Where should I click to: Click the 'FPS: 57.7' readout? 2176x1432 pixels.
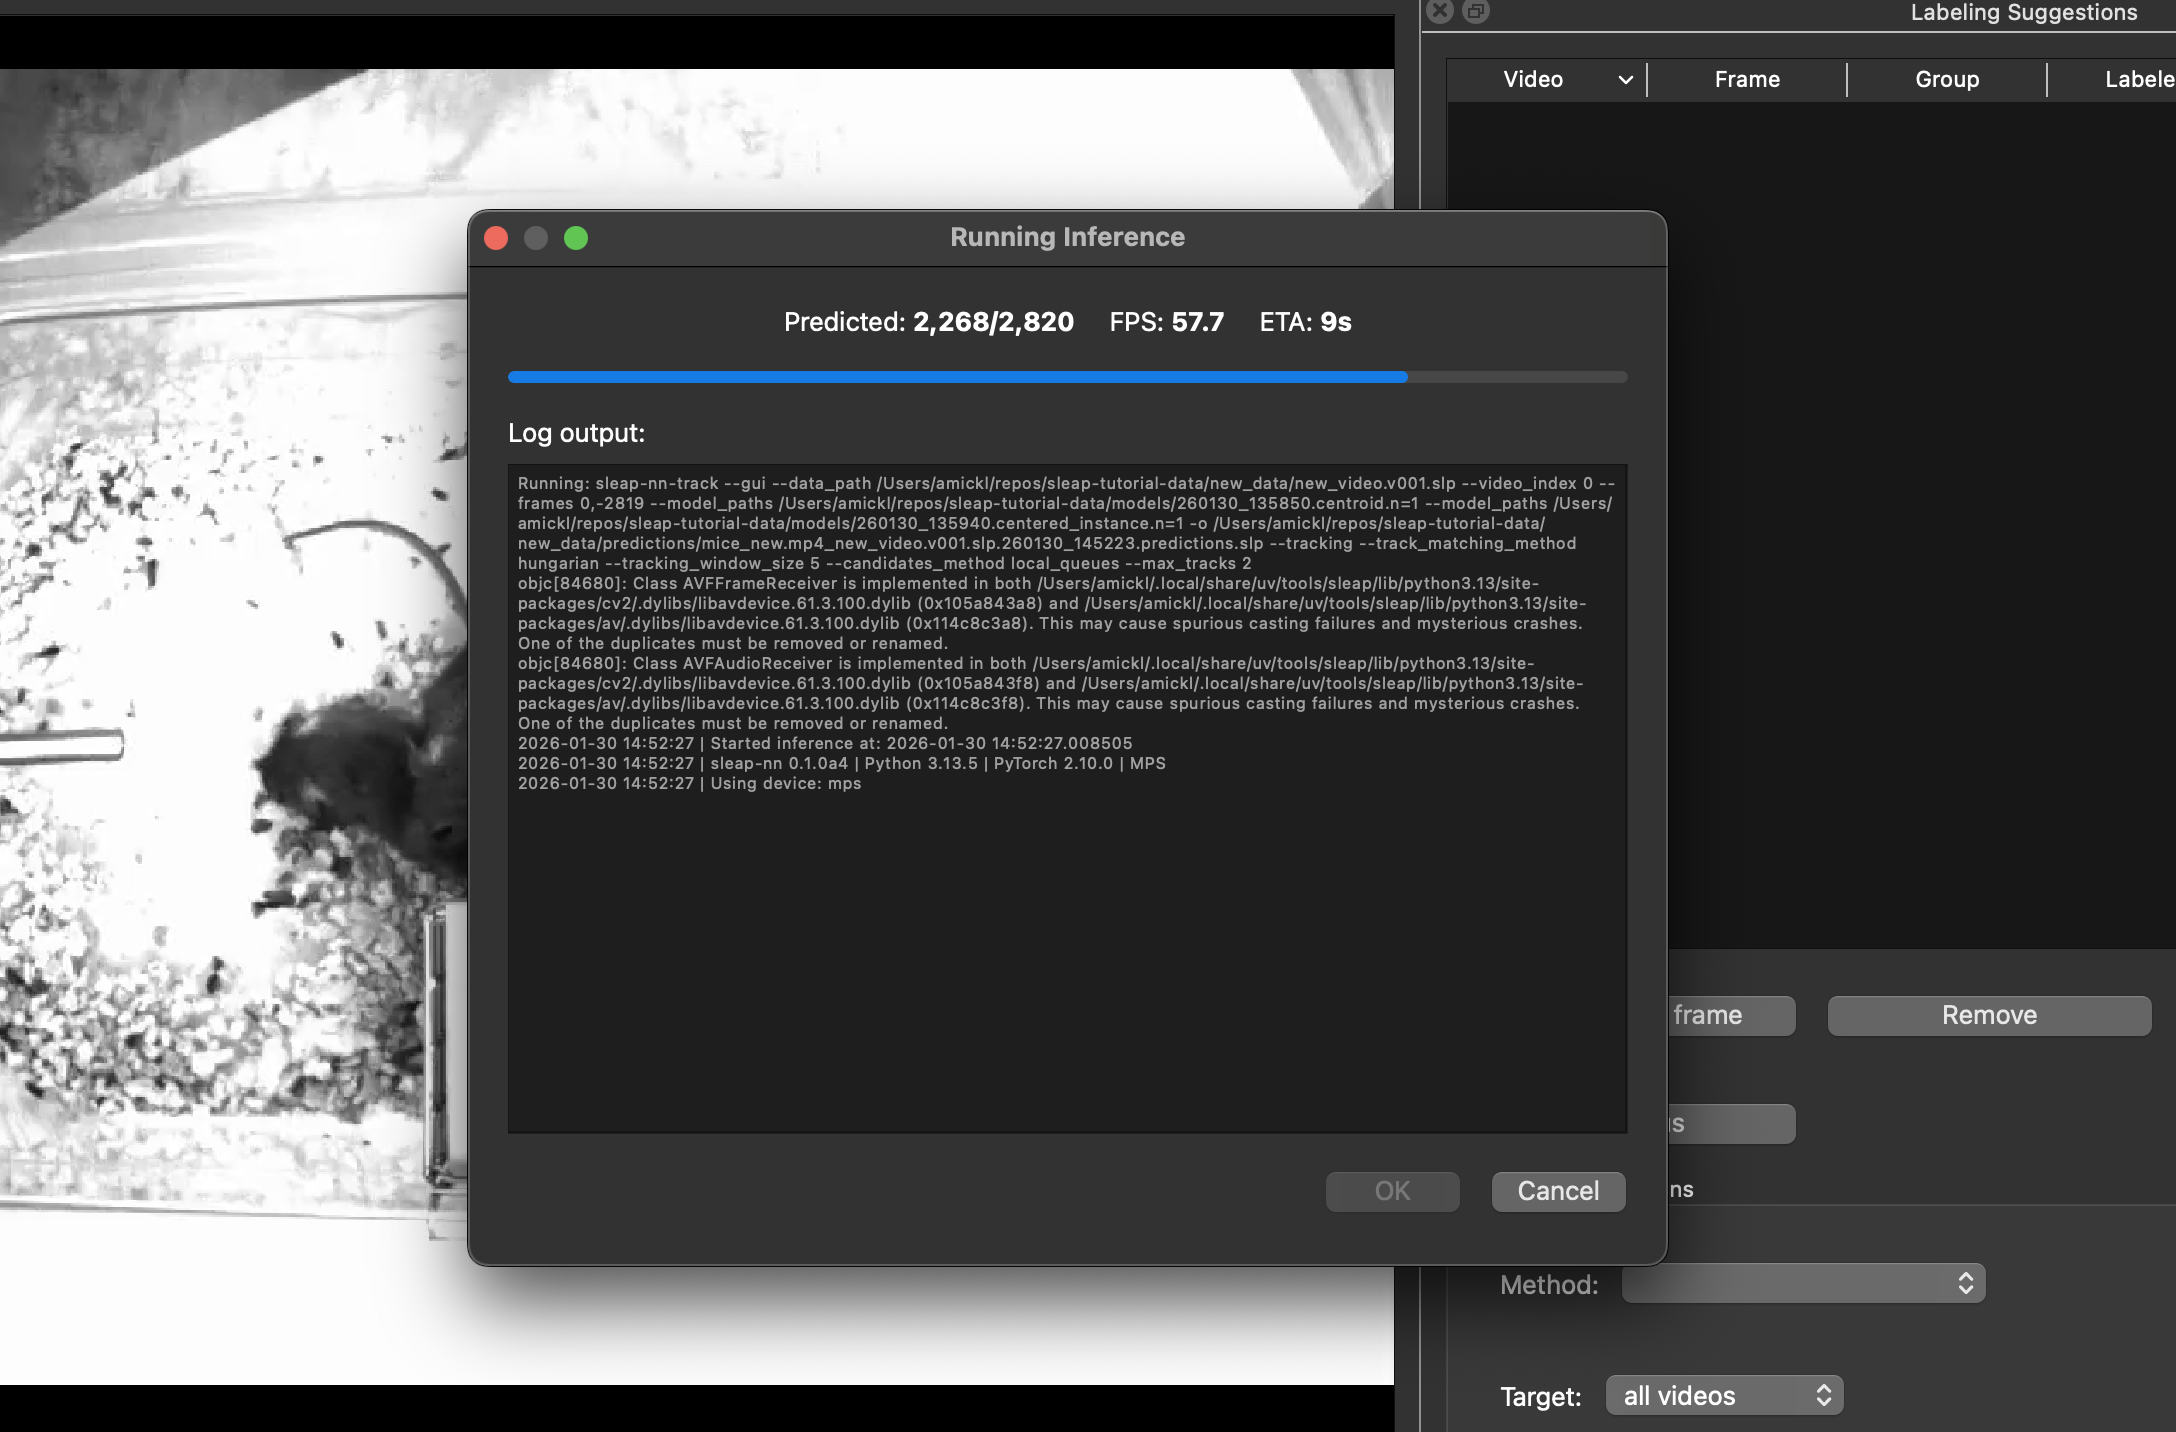click(x=1166, y=322)
